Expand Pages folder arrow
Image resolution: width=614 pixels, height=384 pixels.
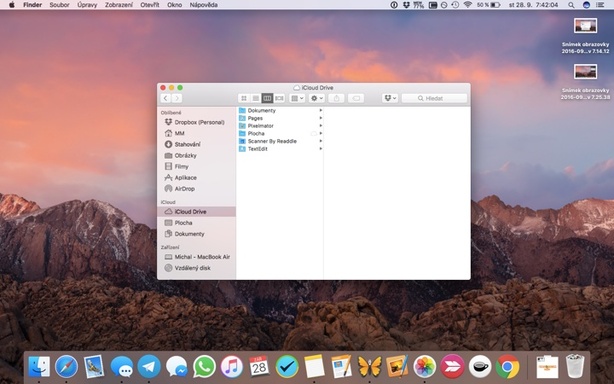tap(321, 118)
